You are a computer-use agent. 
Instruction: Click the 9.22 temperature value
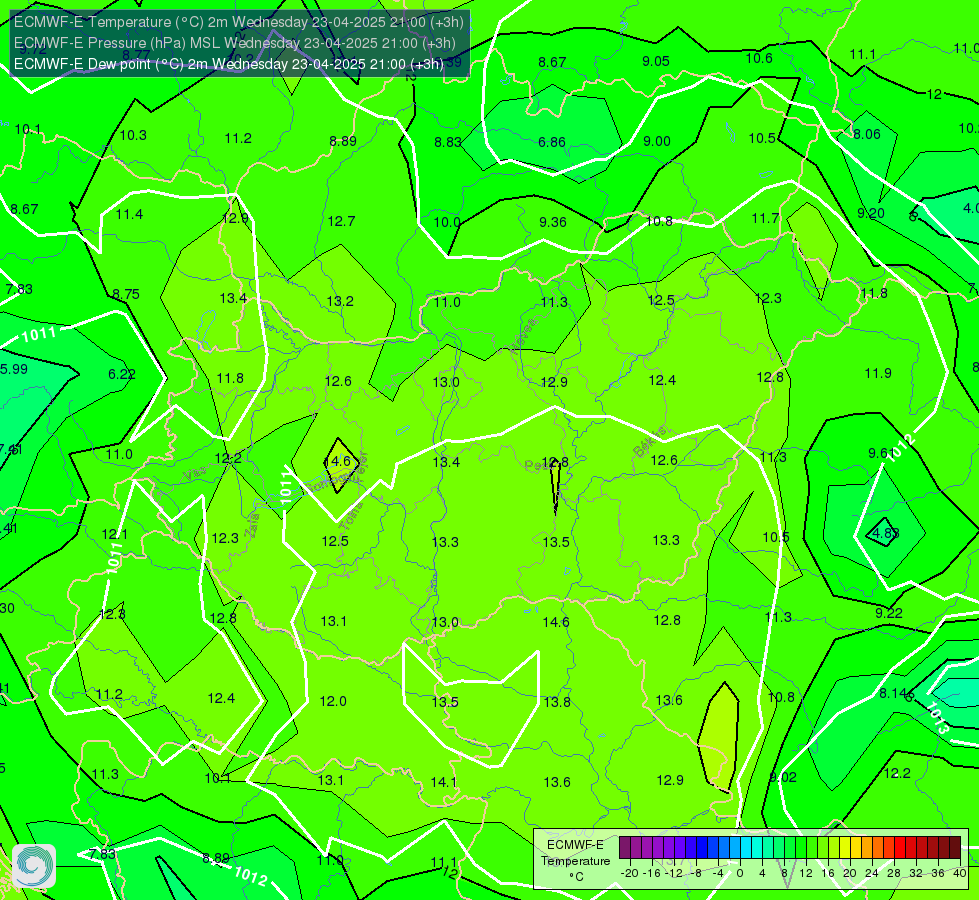(x=888, y=613)
